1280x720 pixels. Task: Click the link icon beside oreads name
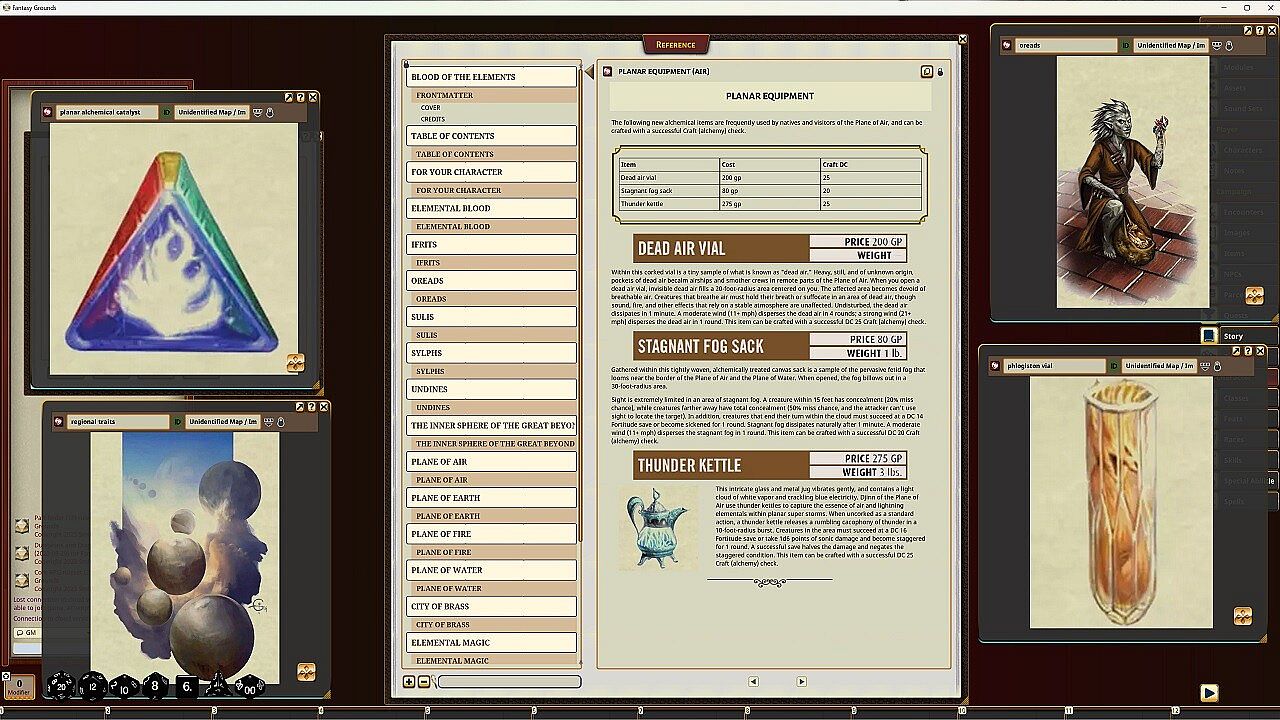(x=1006, y=45)
